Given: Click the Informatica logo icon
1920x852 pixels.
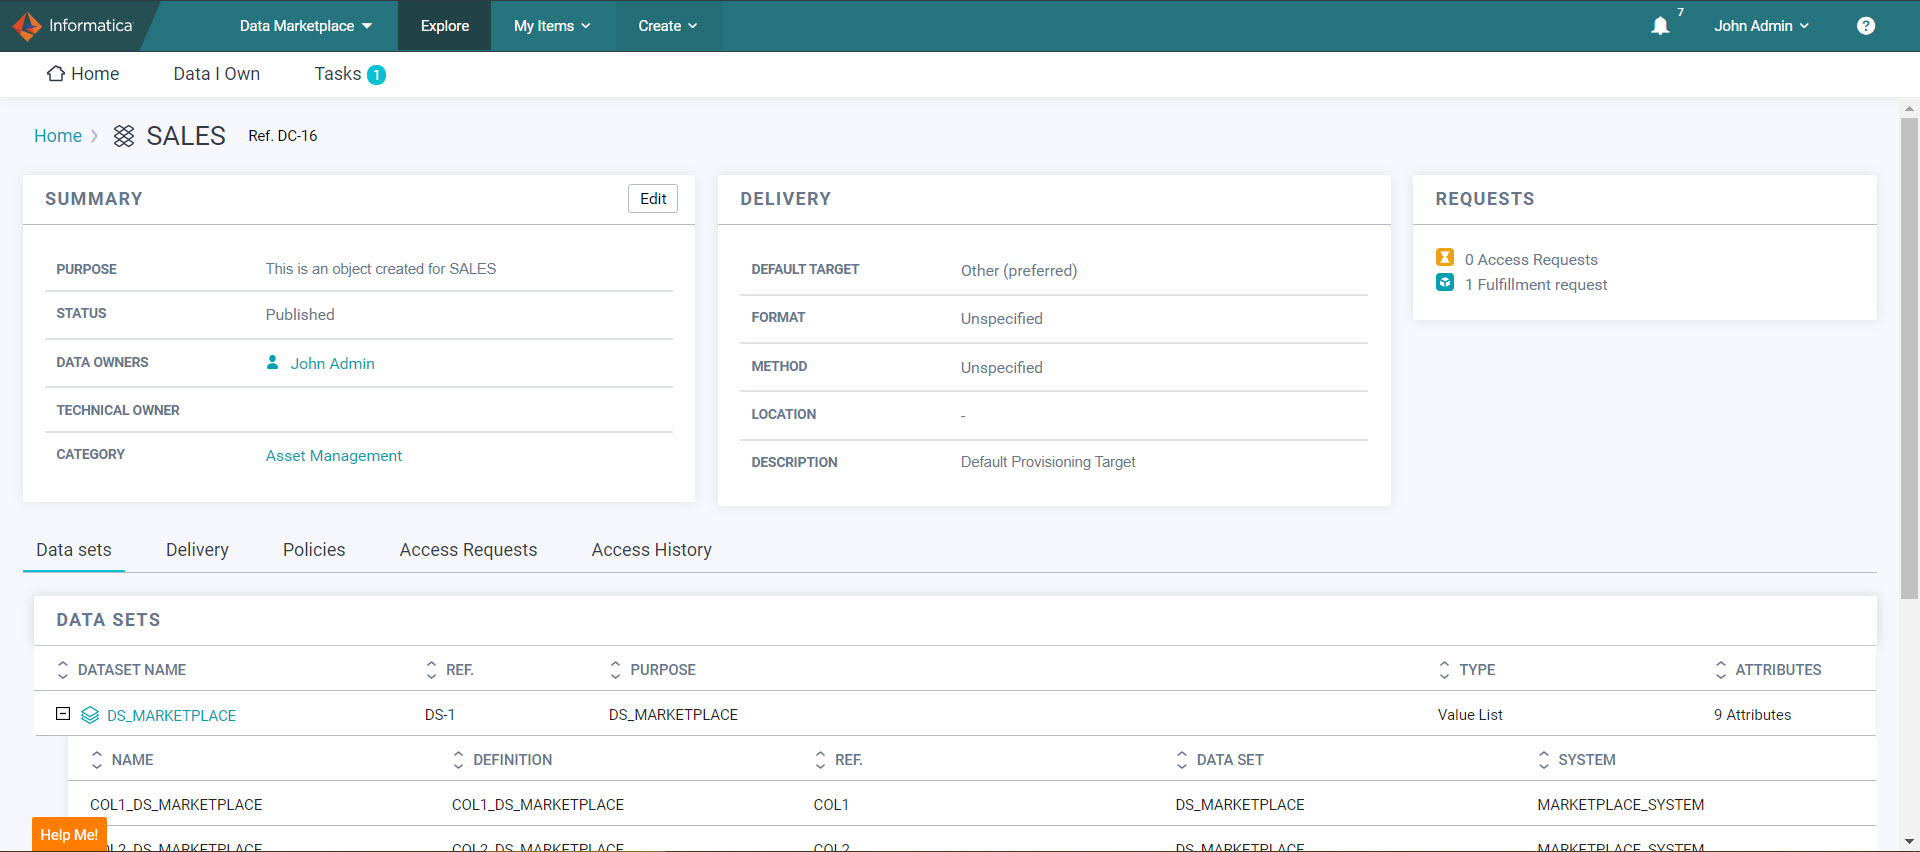Looking at the screenshot, I should (27, 26).
